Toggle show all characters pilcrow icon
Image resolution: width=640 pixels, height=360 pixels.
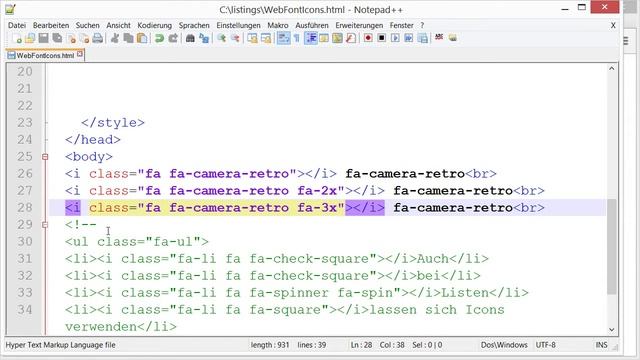point(297,38)
